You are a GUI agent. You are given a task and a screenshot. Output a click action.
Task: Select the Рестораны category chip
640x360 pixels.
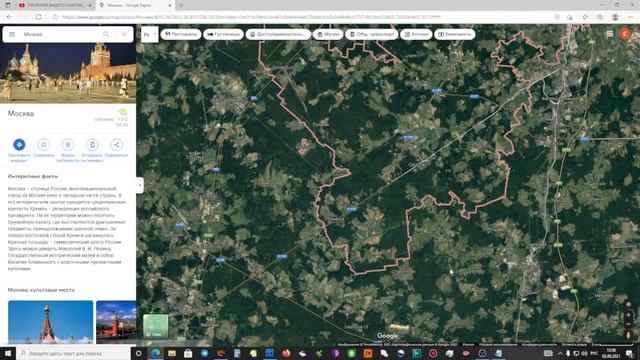pos(181,34)
